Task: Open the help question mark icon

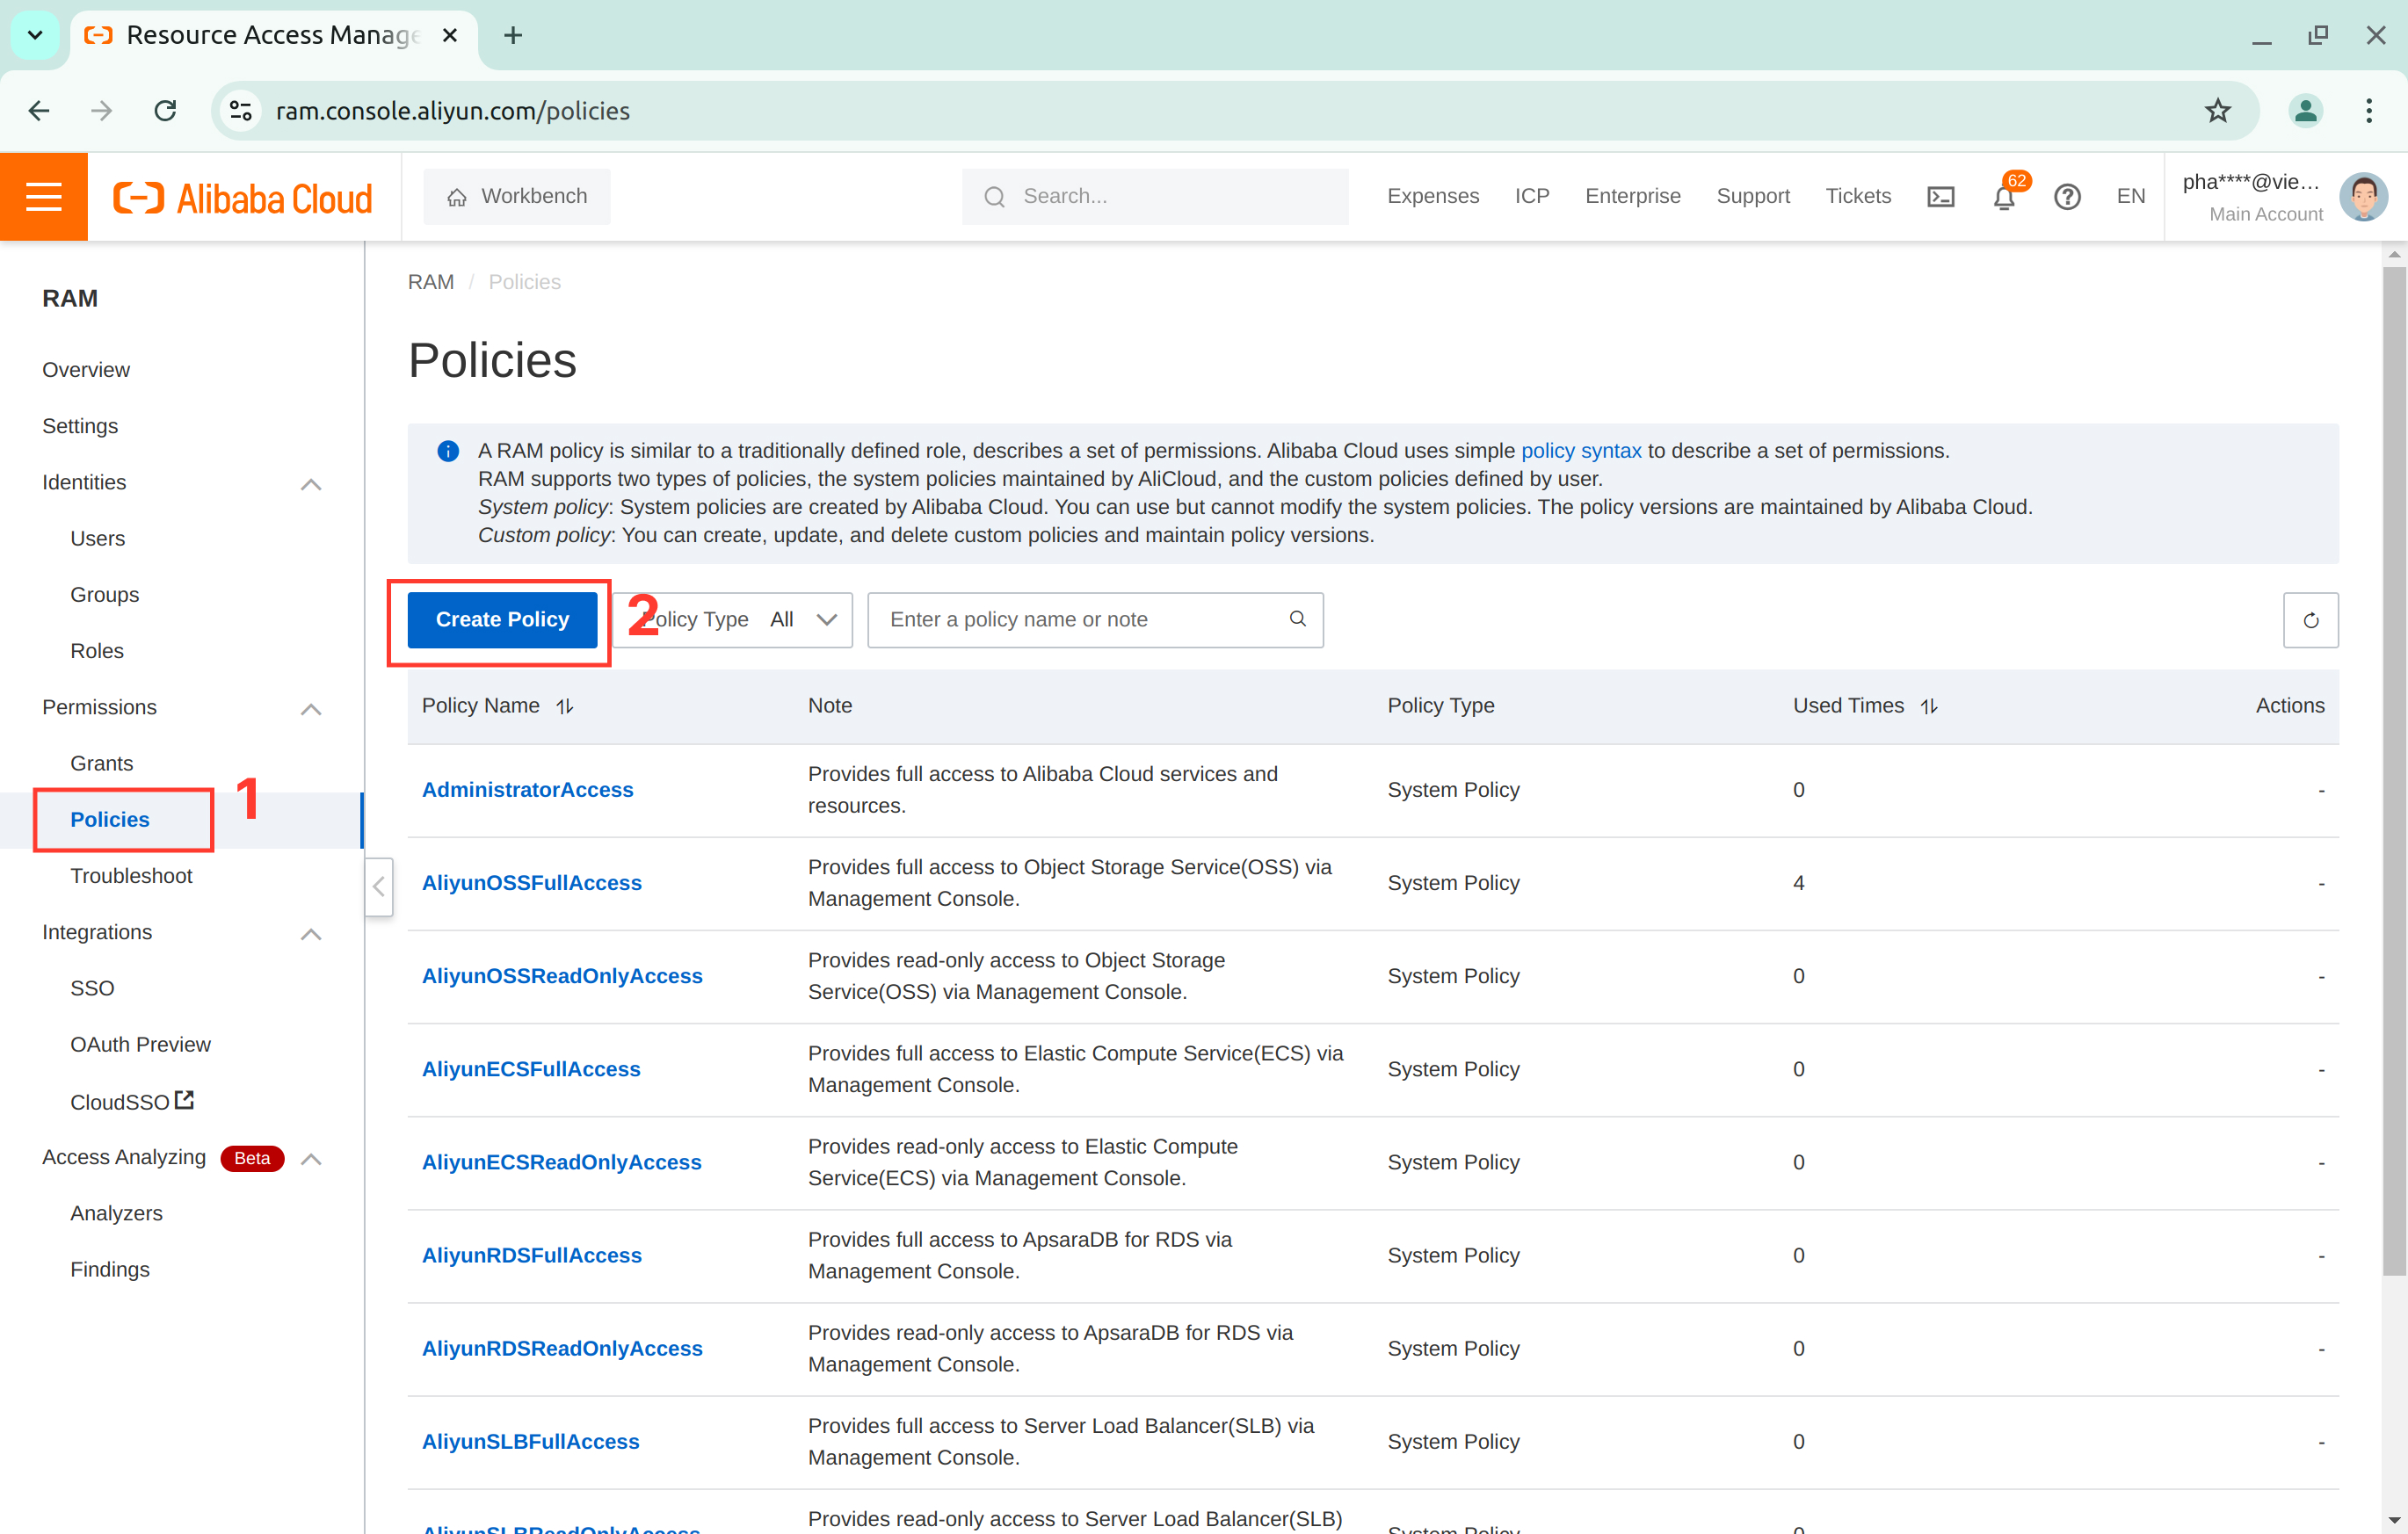Action: (2067, 196)
